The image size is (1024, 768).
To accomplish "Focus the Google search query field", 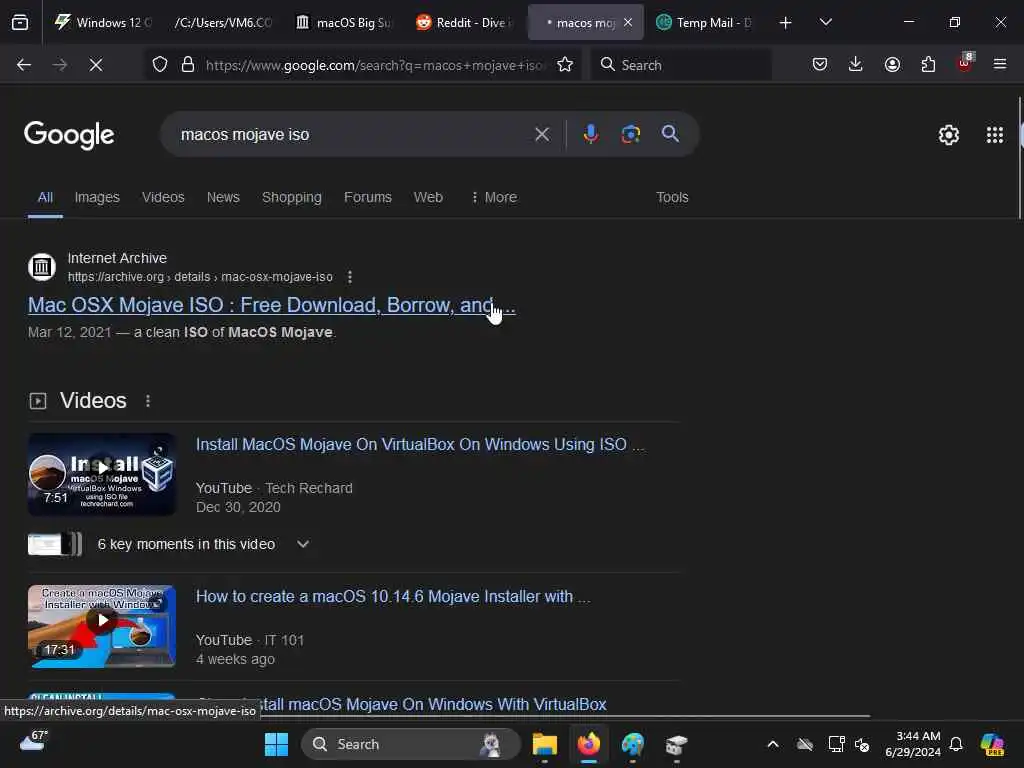I will coord(353,135).
